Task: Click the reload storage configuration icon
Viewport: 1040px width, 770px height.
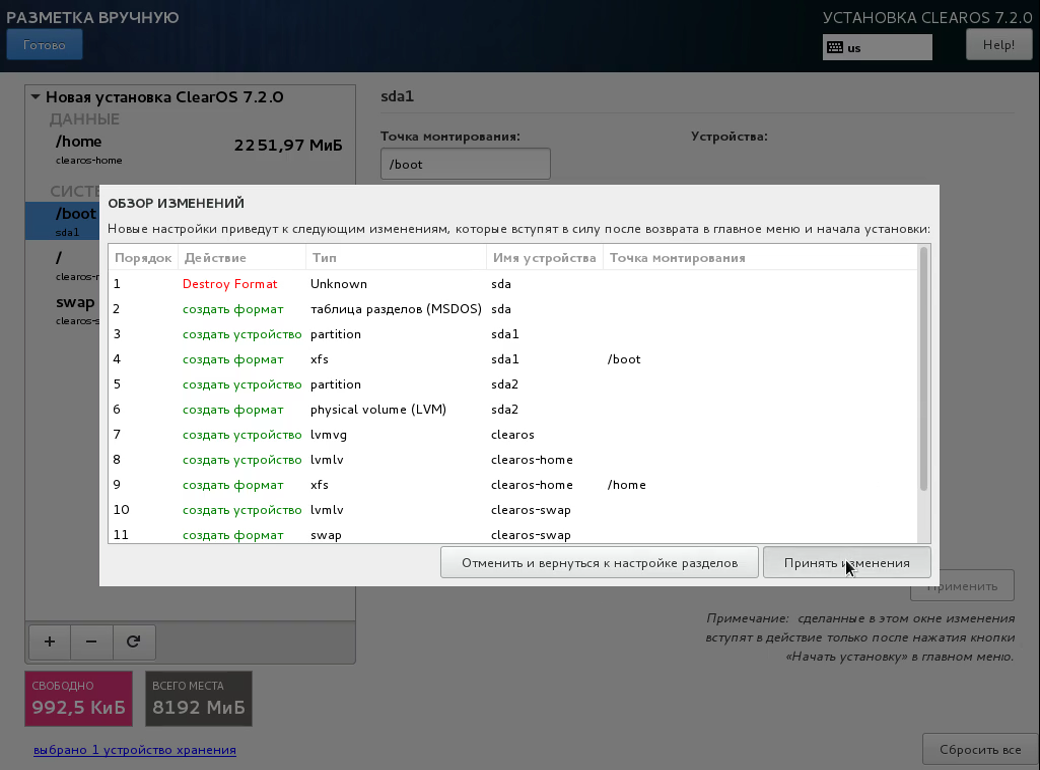Action: [133, 641]
